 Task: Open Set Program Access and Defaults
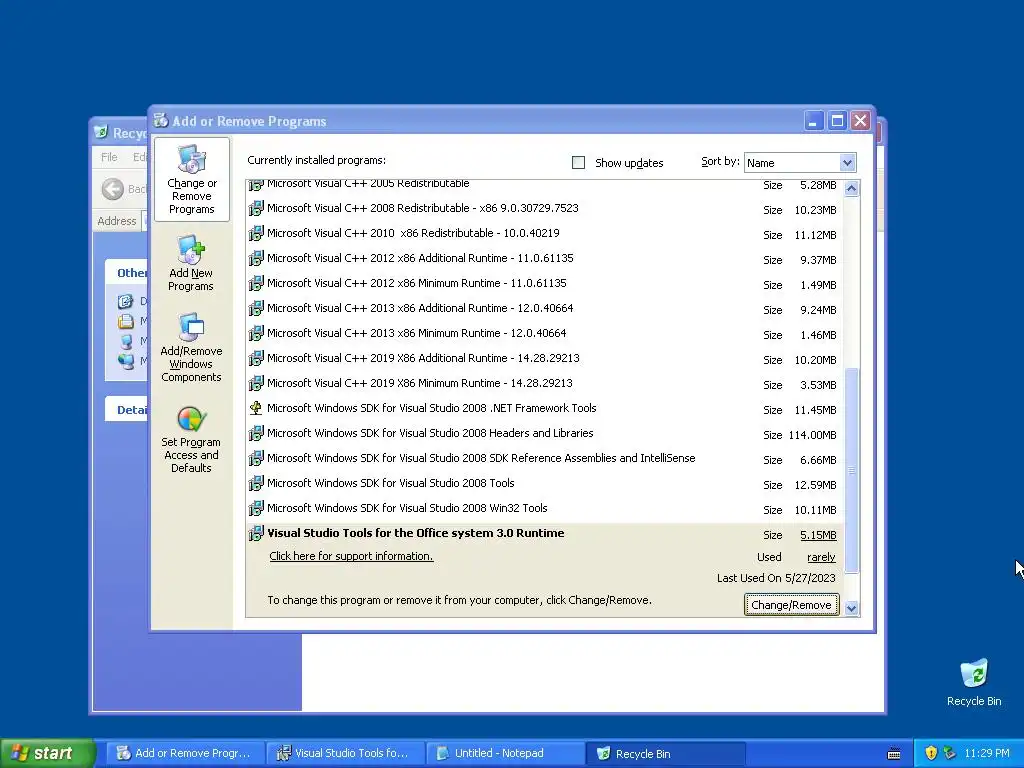tap(191, 439)
